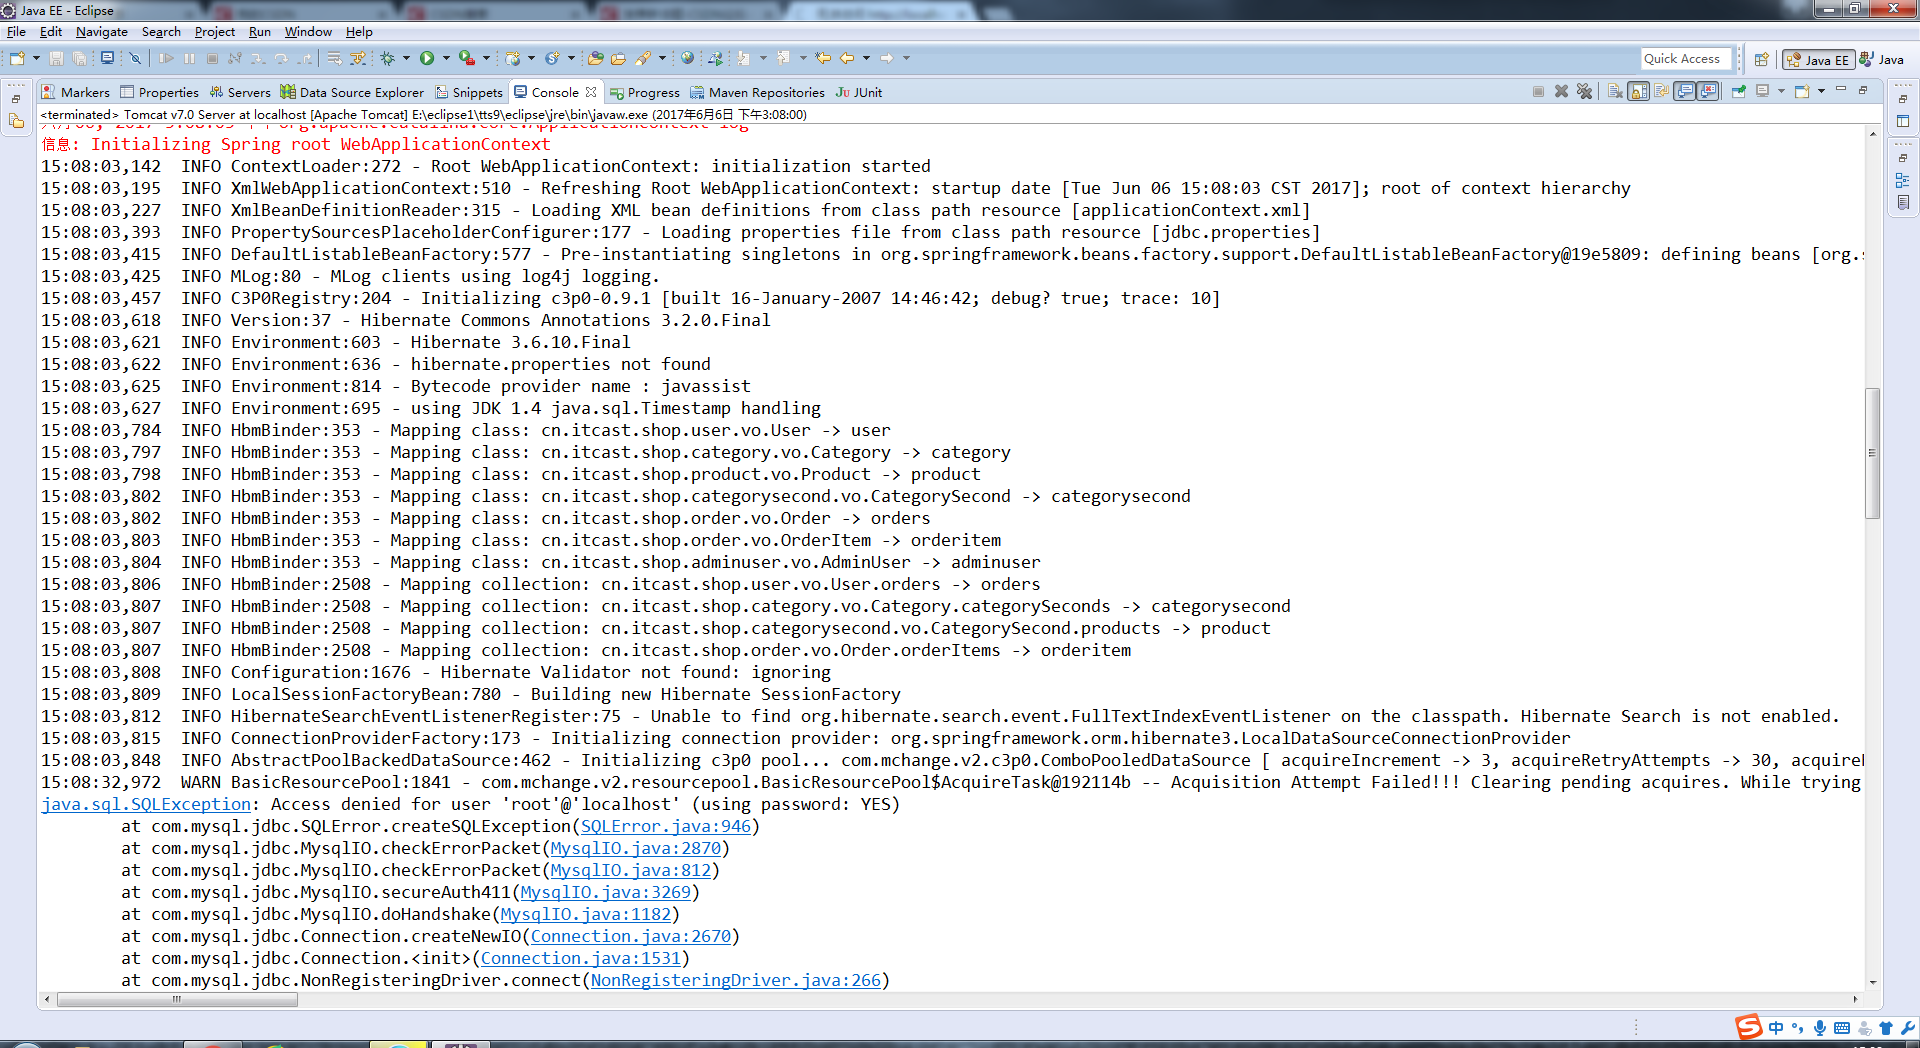This screenshot has height=1048, width=1920.
Task: Click Remove Launch X icon in Console
Action: 1561,91
